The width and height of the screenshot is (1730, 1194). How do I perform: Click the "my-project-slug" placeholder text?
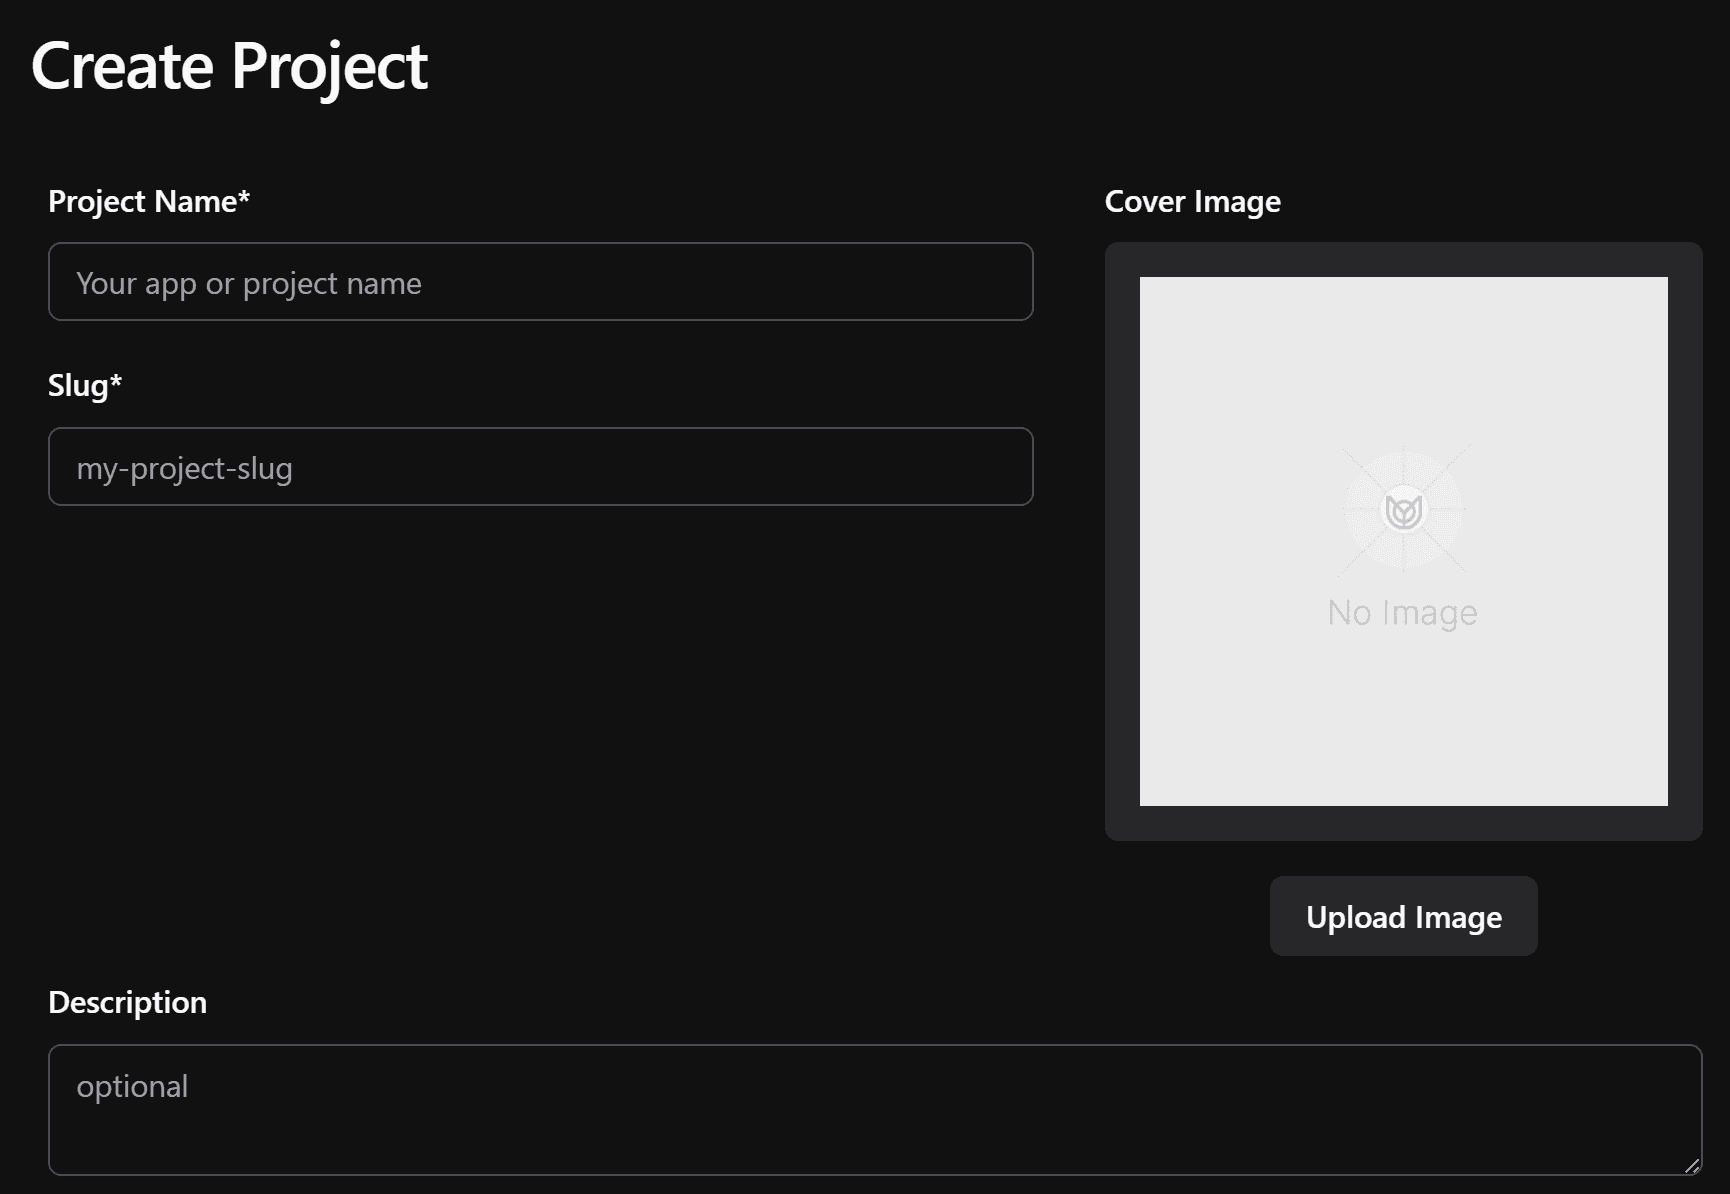pos(185,469)
